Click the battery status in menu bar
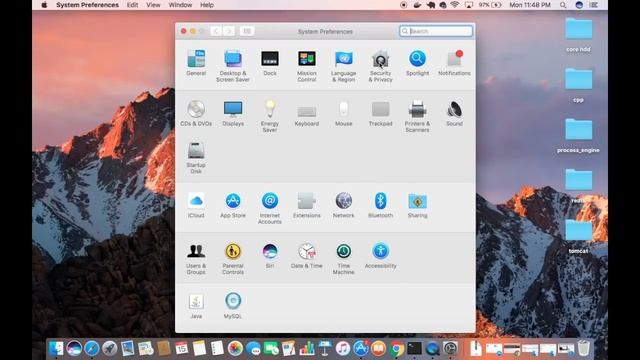This screenshot has width=640, height=360. (490, 5)
